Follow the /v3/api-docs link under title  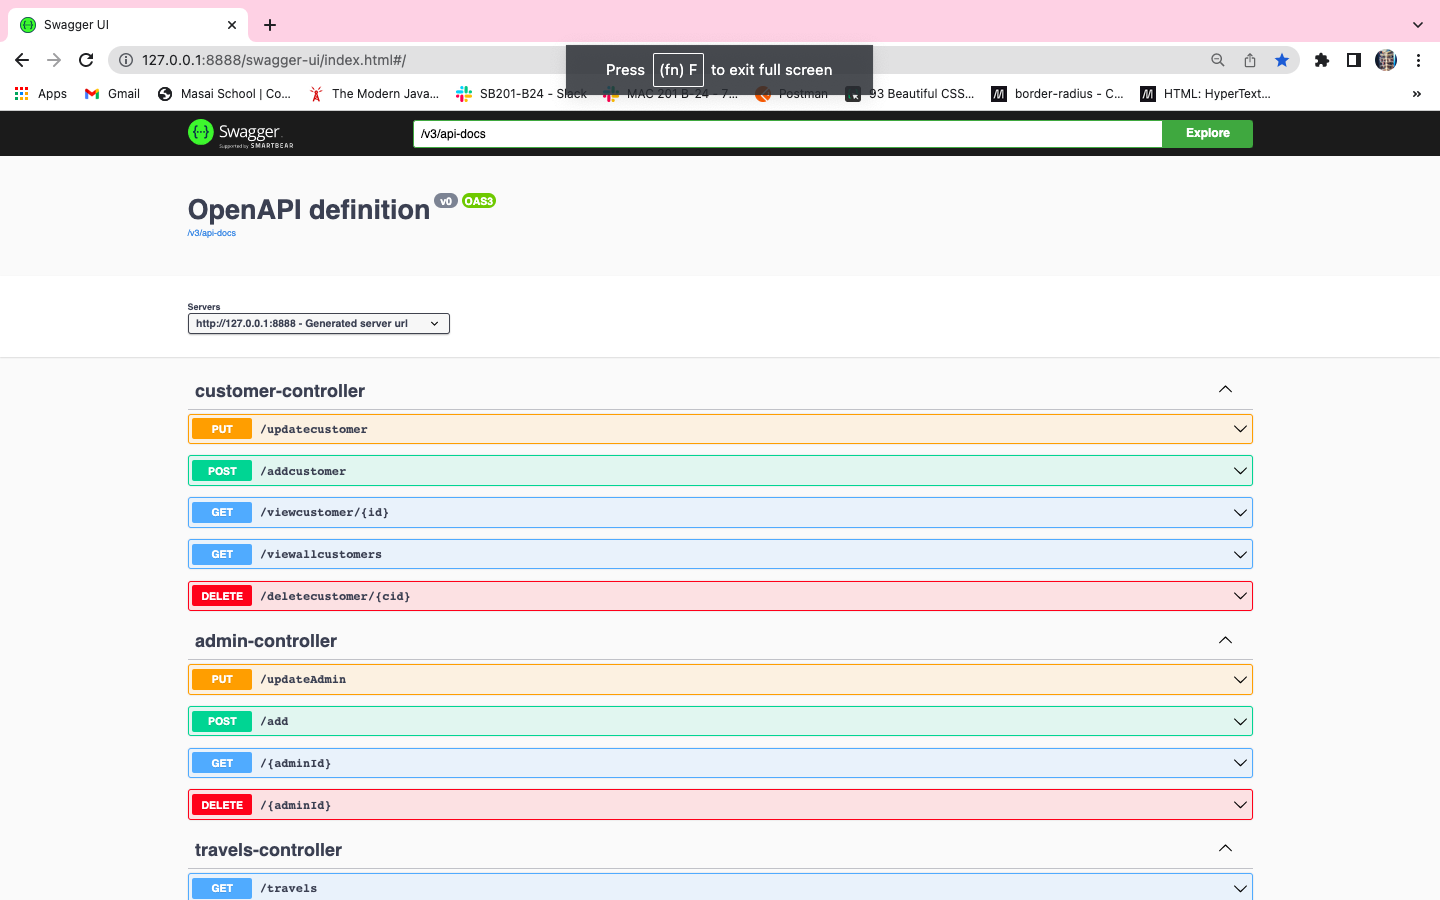(x=212, y=233)
